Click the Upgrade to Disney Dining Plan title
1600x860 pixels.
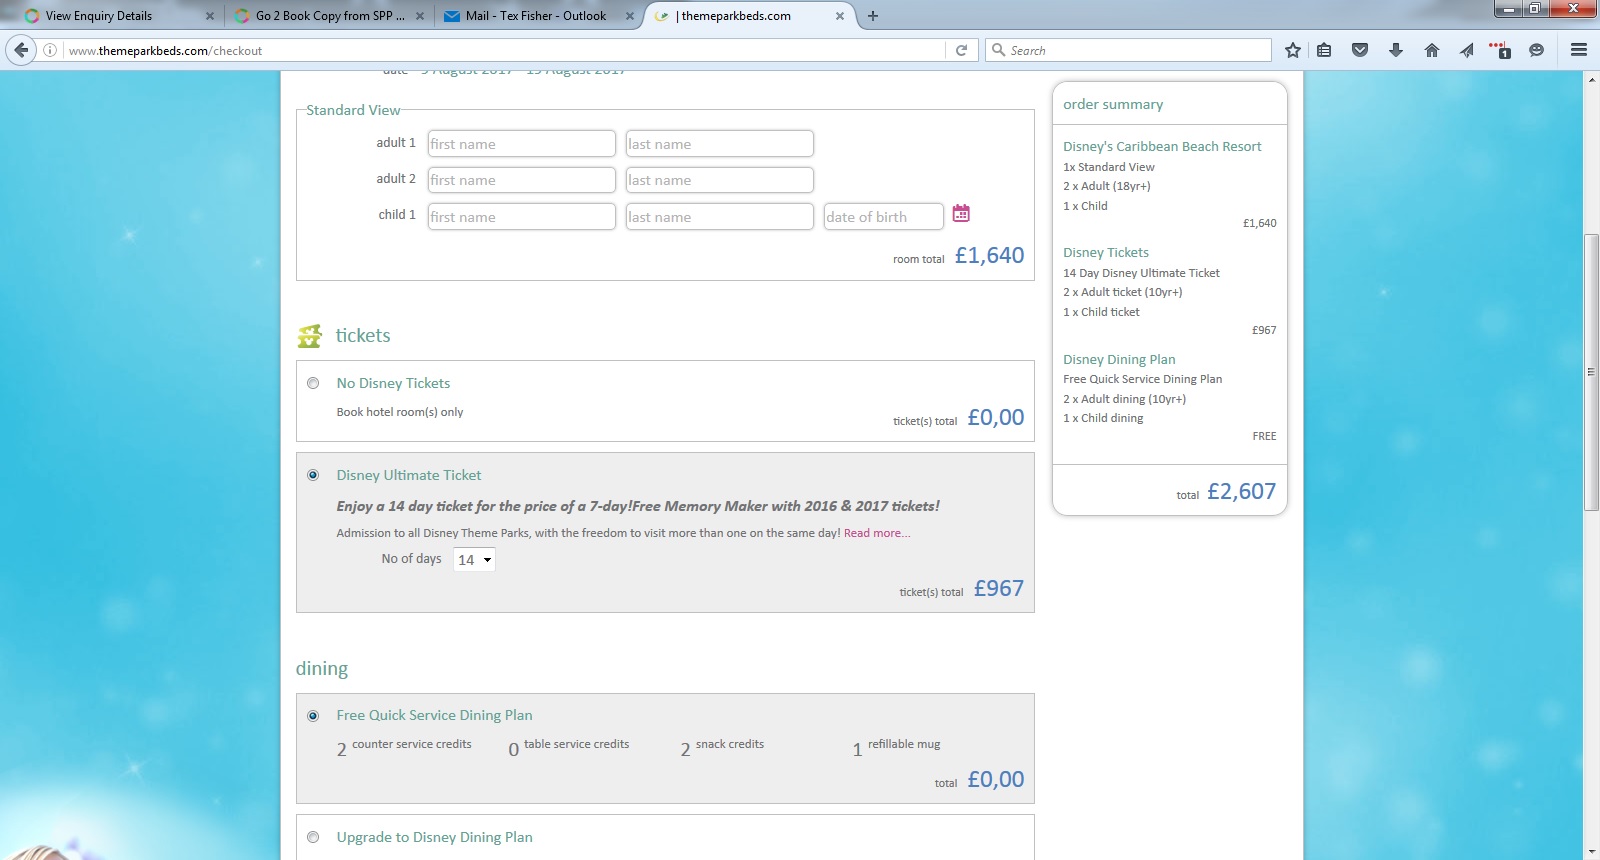[435, 837]
